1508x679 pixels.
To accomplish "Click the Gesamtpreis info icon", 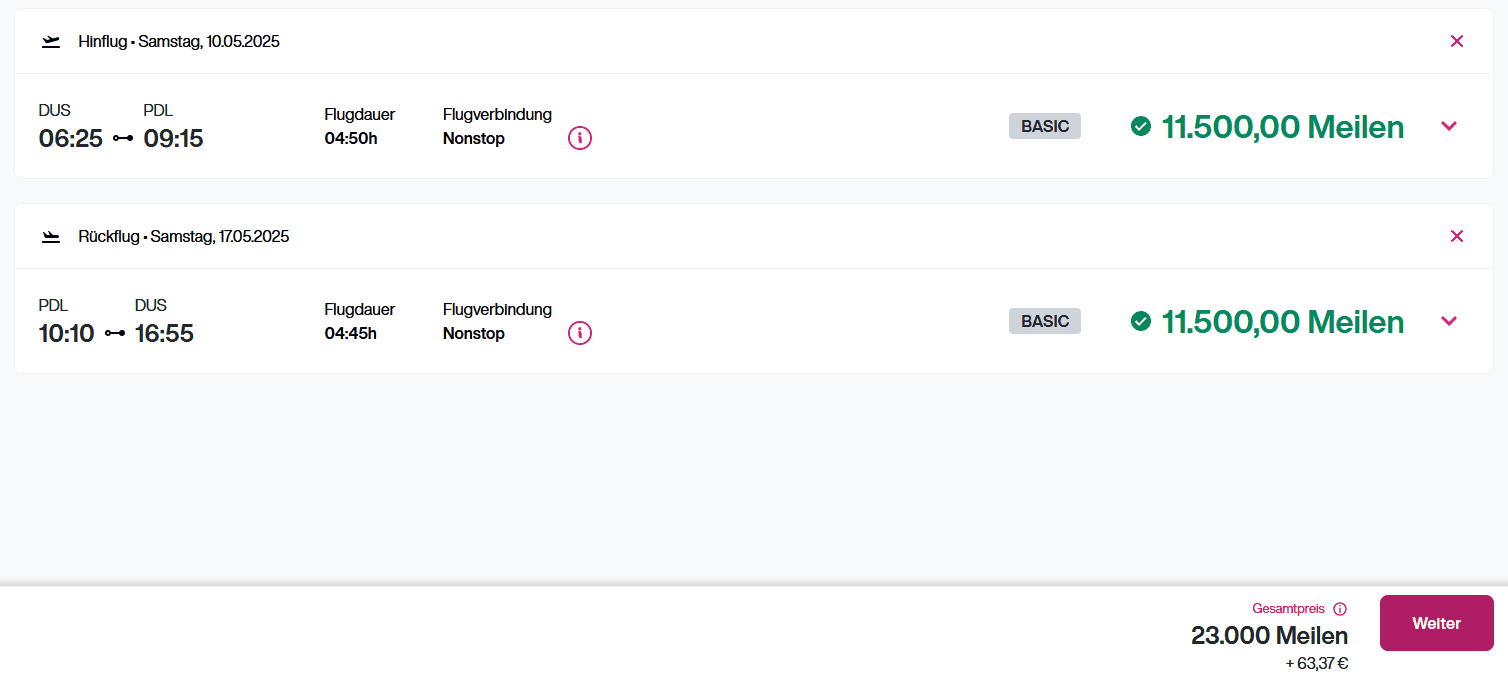I will (1340, 609).
